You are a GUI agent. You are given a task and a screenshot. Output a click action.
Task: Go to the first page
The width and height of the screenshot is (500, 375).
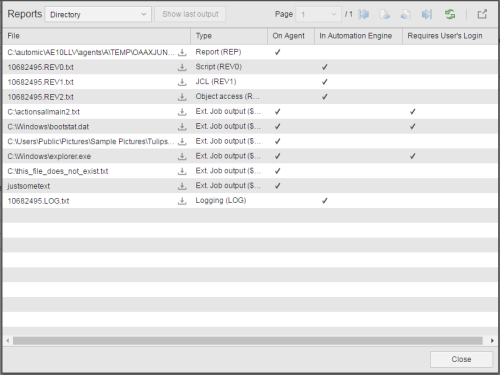click(364, 14)
